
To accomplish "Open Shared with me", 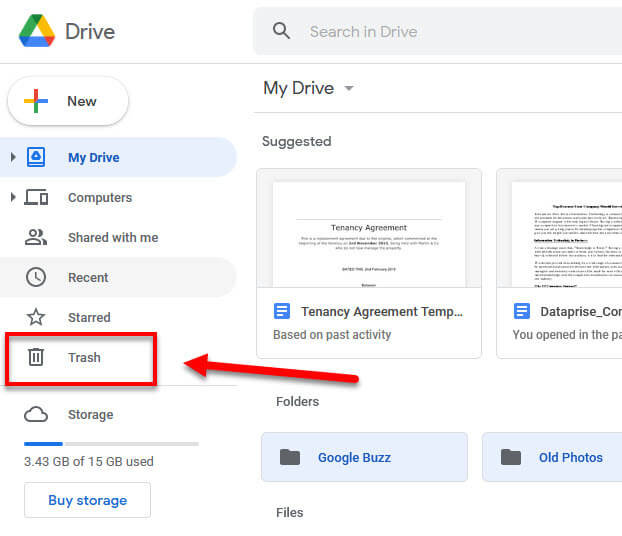I will pos(118,237).
